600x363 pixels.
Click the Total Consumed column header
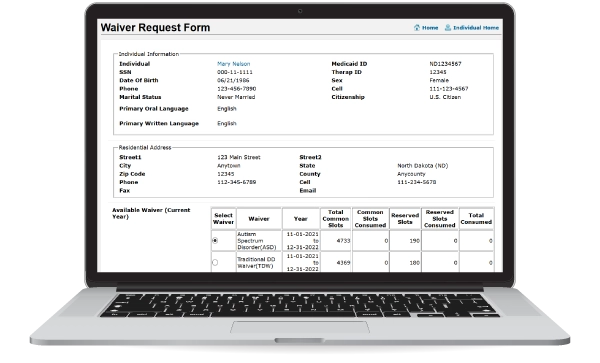[x=476, y=218]
